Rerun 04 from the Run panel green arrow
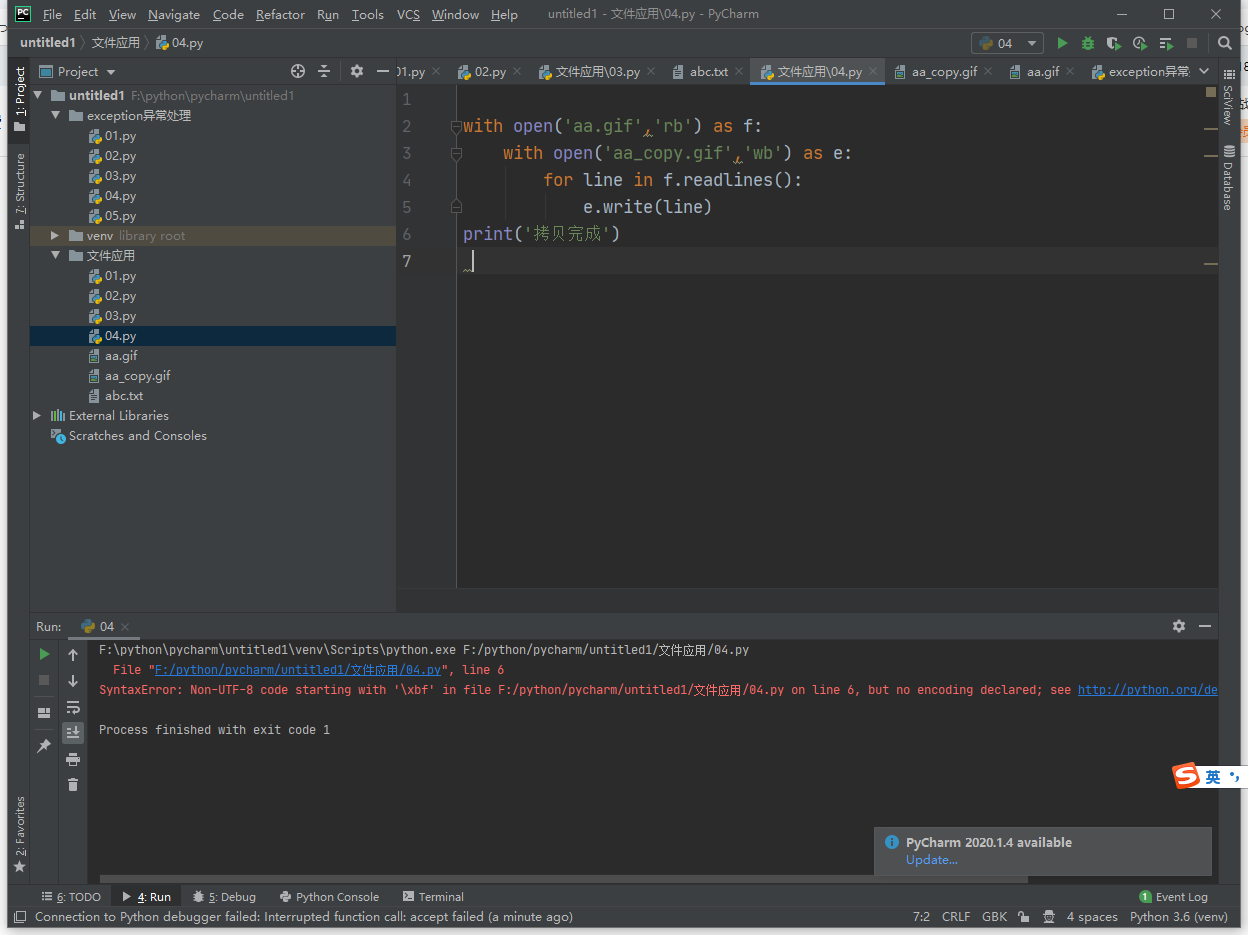The width and height of the screenshot is (1248, 935). [x=44, y=654]
